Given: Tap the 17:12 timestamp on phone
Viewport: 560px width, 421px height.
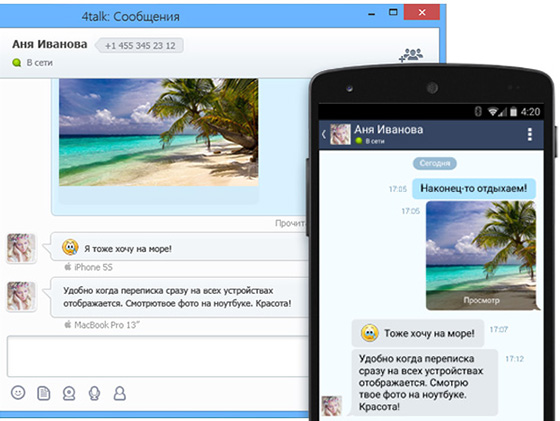Looking at the screenshot, I should coord(515,359).
